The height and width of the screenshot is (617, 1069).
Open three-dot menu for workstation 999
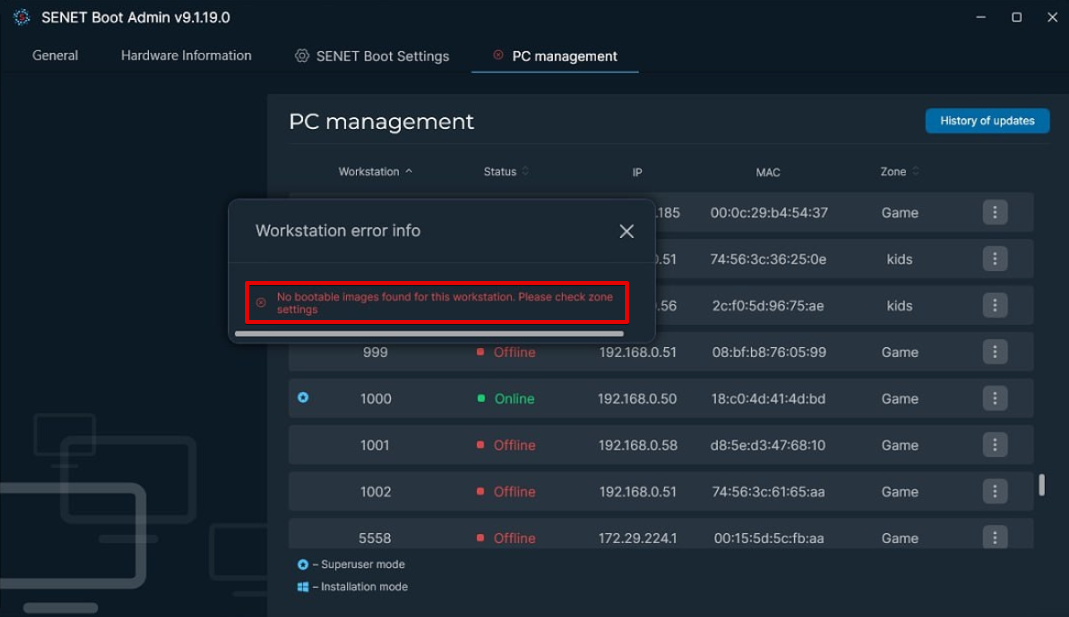pyautogui.click(x=994, y=352)
